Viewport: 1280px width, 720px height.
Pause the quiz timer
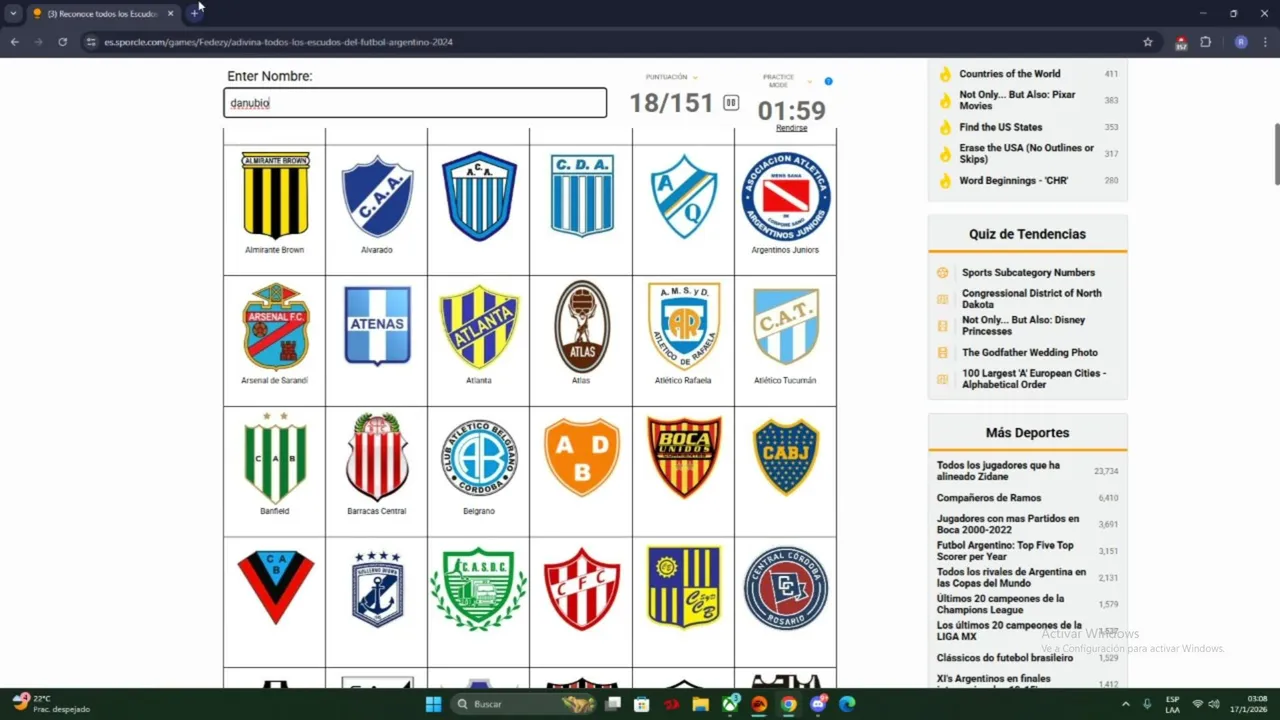click(x=731, y=103)
